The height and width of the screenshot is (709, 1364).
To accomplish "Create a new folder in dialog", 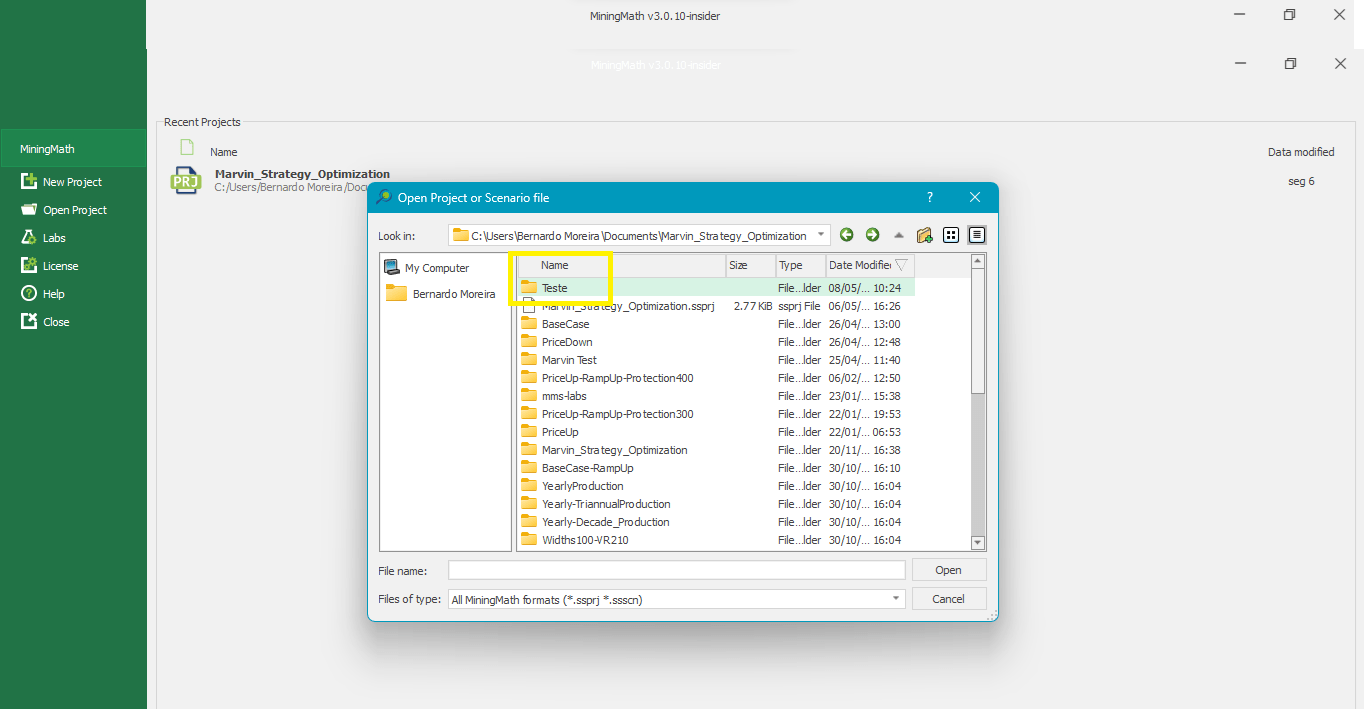I will (x=924, y=235).
